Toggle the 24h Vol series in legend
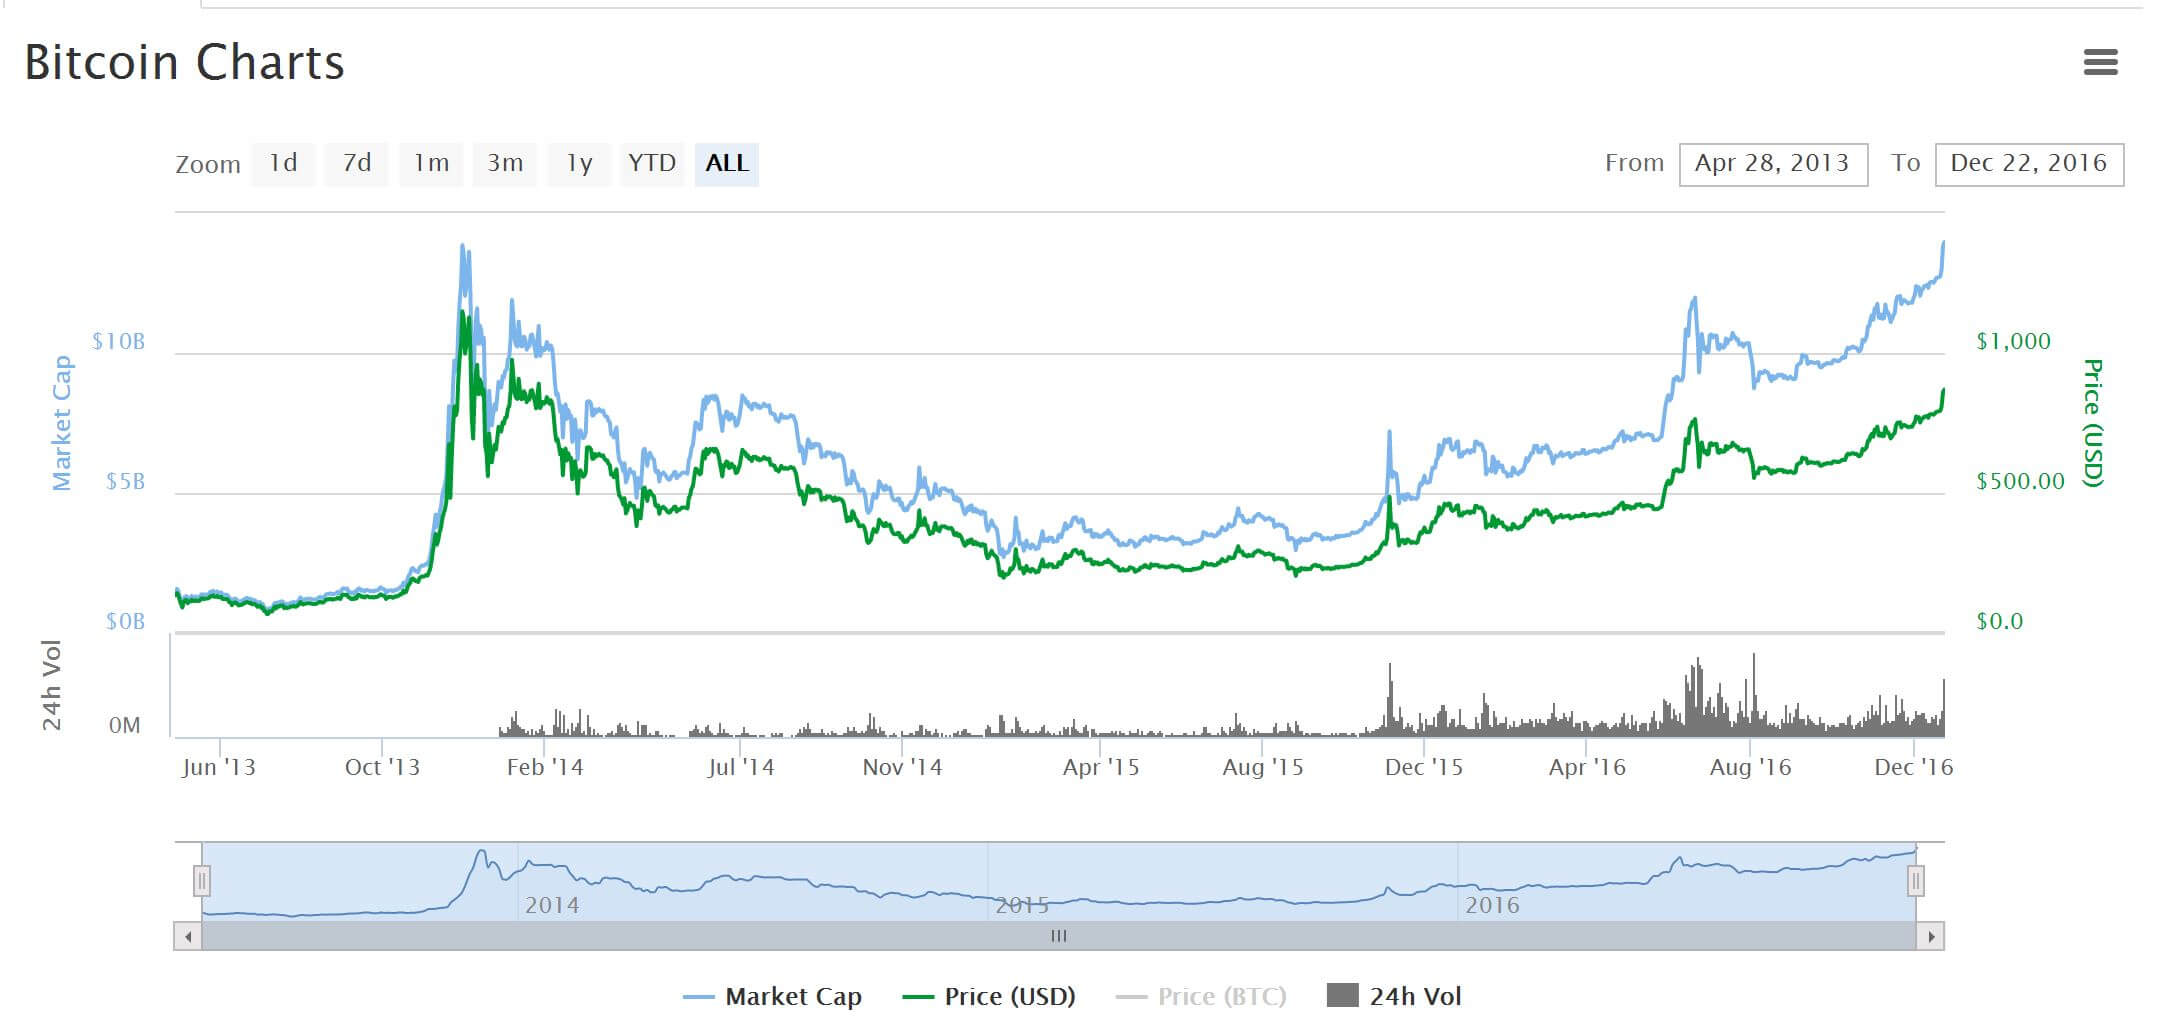This screenshot has height=1023, width=2162. tap(1394, 996)
